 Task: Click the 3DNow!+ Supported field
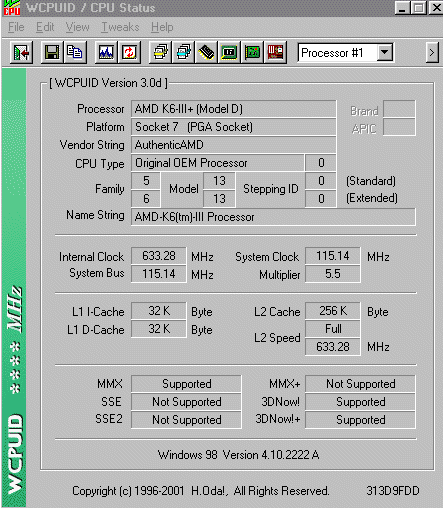(x=360, y=420)
